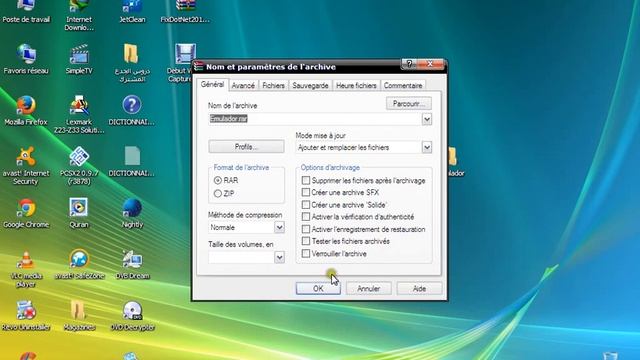
Task: Check Tester les fichiers archivés
Action: pos(306,241)
